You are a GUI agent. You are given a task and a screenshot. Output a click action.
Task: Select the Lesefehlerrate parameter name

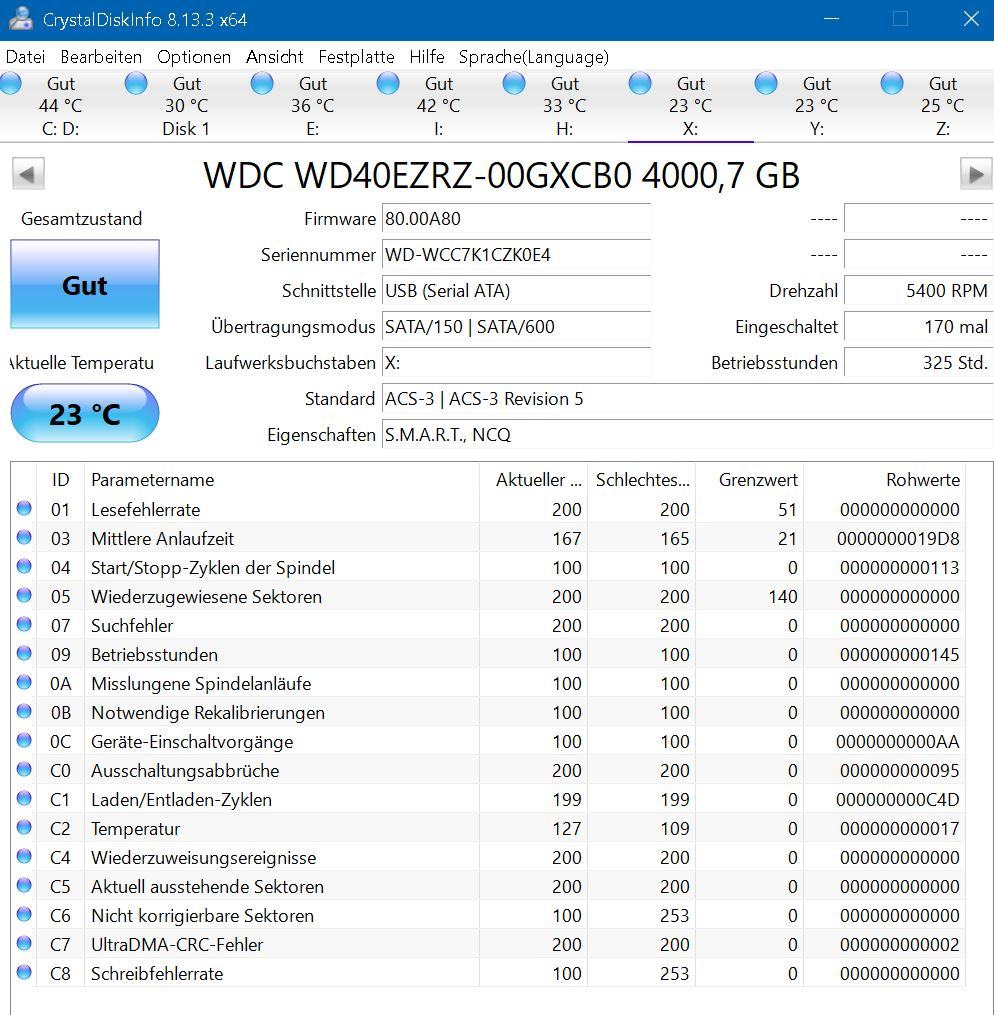[x=146, y=509]
